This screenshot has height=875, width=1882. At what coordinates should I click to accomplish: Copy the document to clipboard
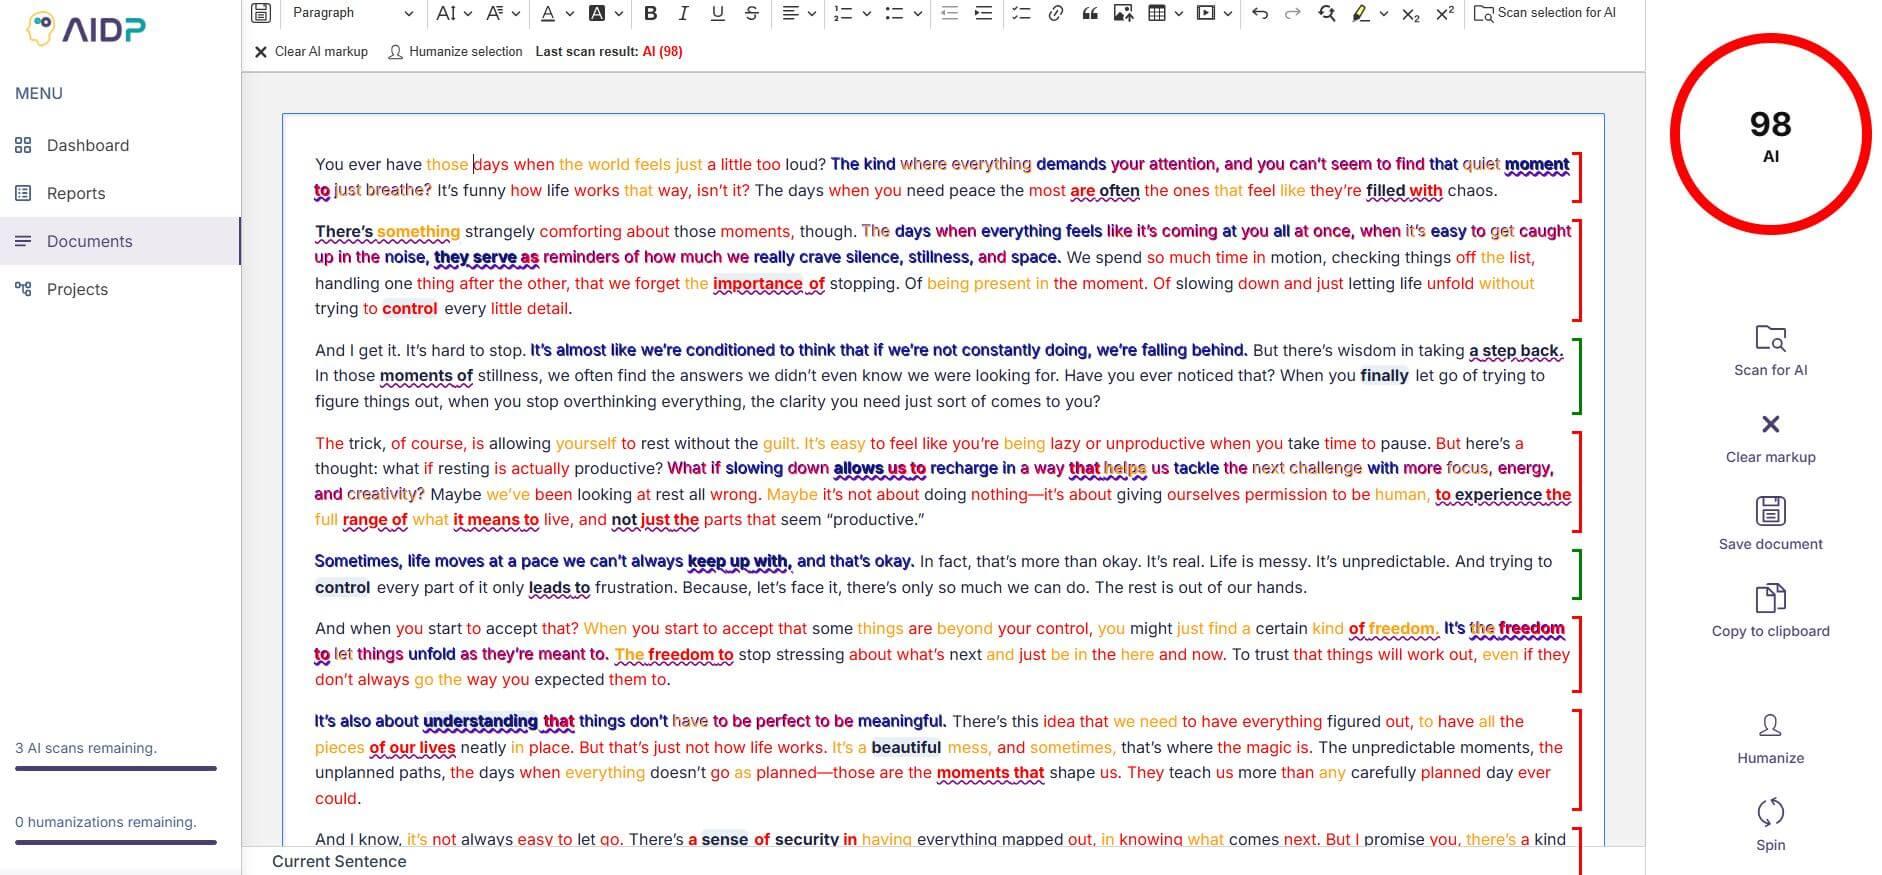coord(1770,599)
